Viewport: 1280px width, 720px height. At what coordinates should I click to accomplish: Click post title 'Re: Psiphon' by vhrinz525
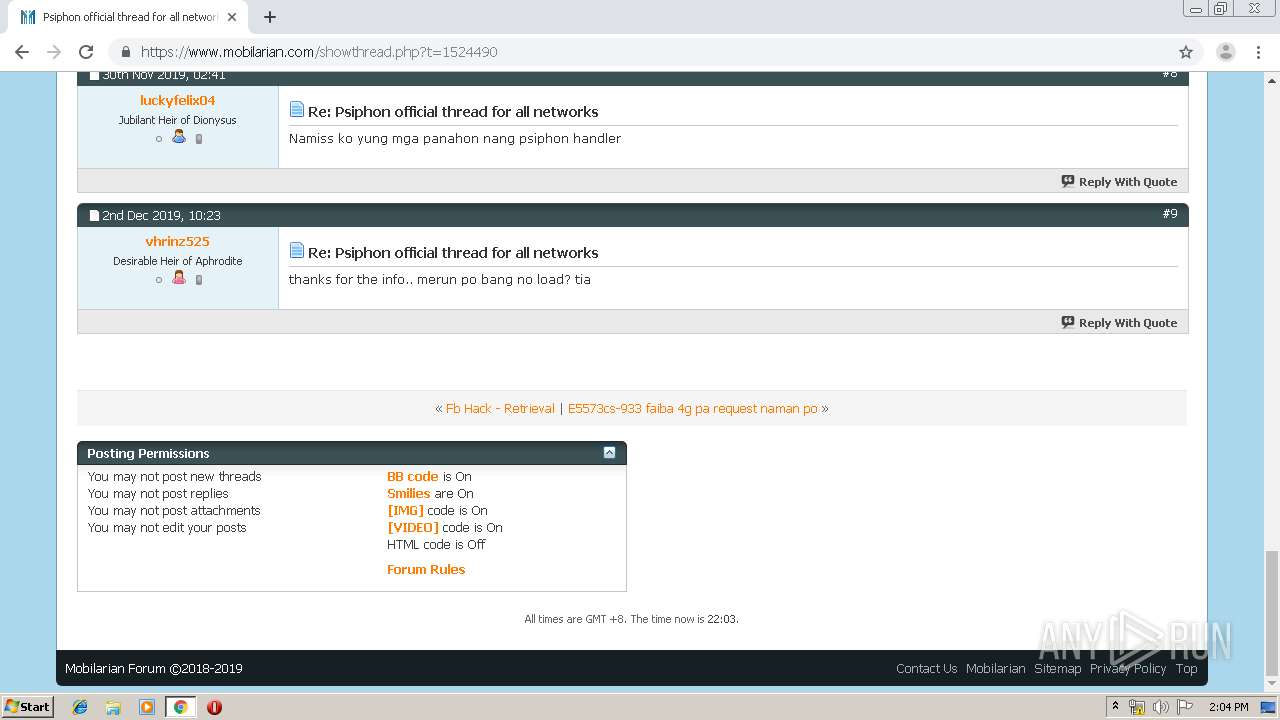click(453, 253)
